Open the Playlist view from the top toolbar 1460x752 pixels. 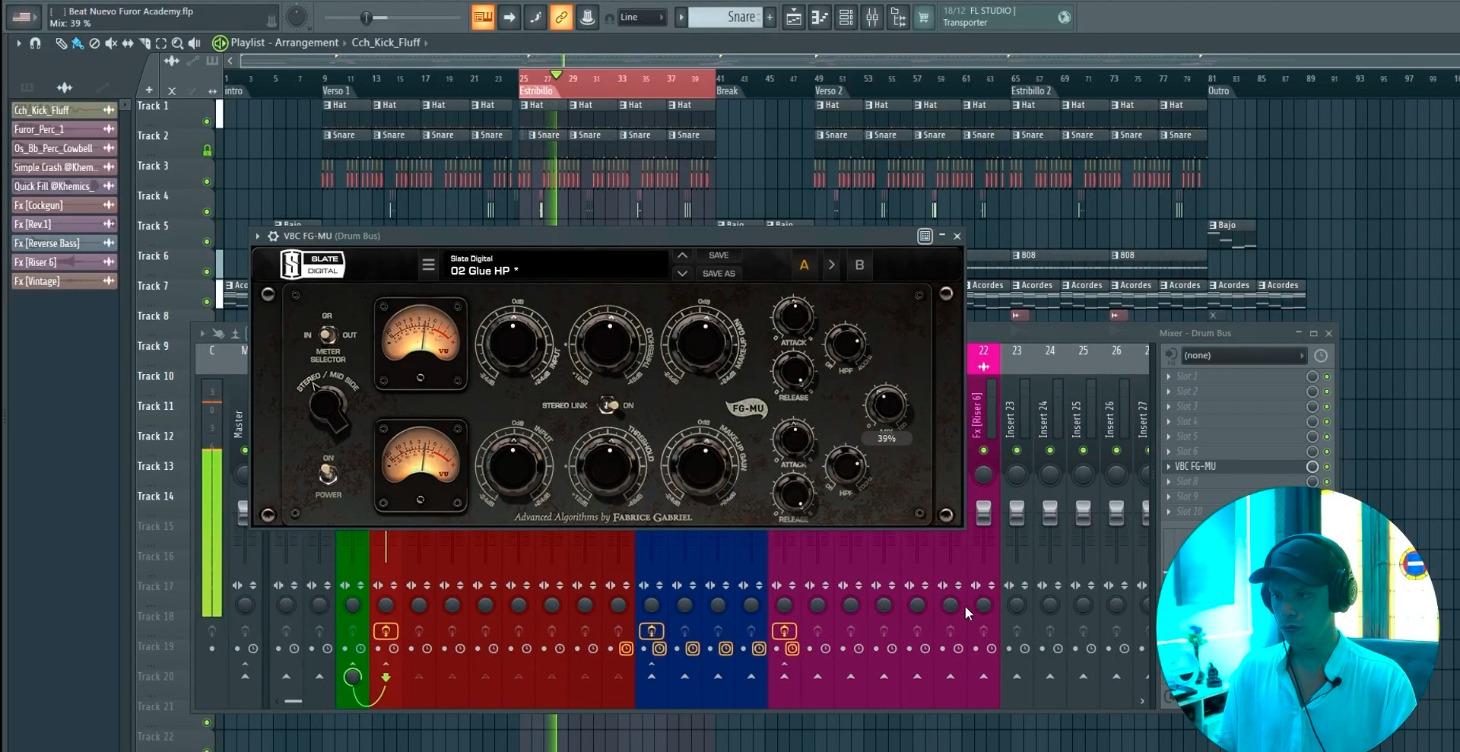point(794,17)
